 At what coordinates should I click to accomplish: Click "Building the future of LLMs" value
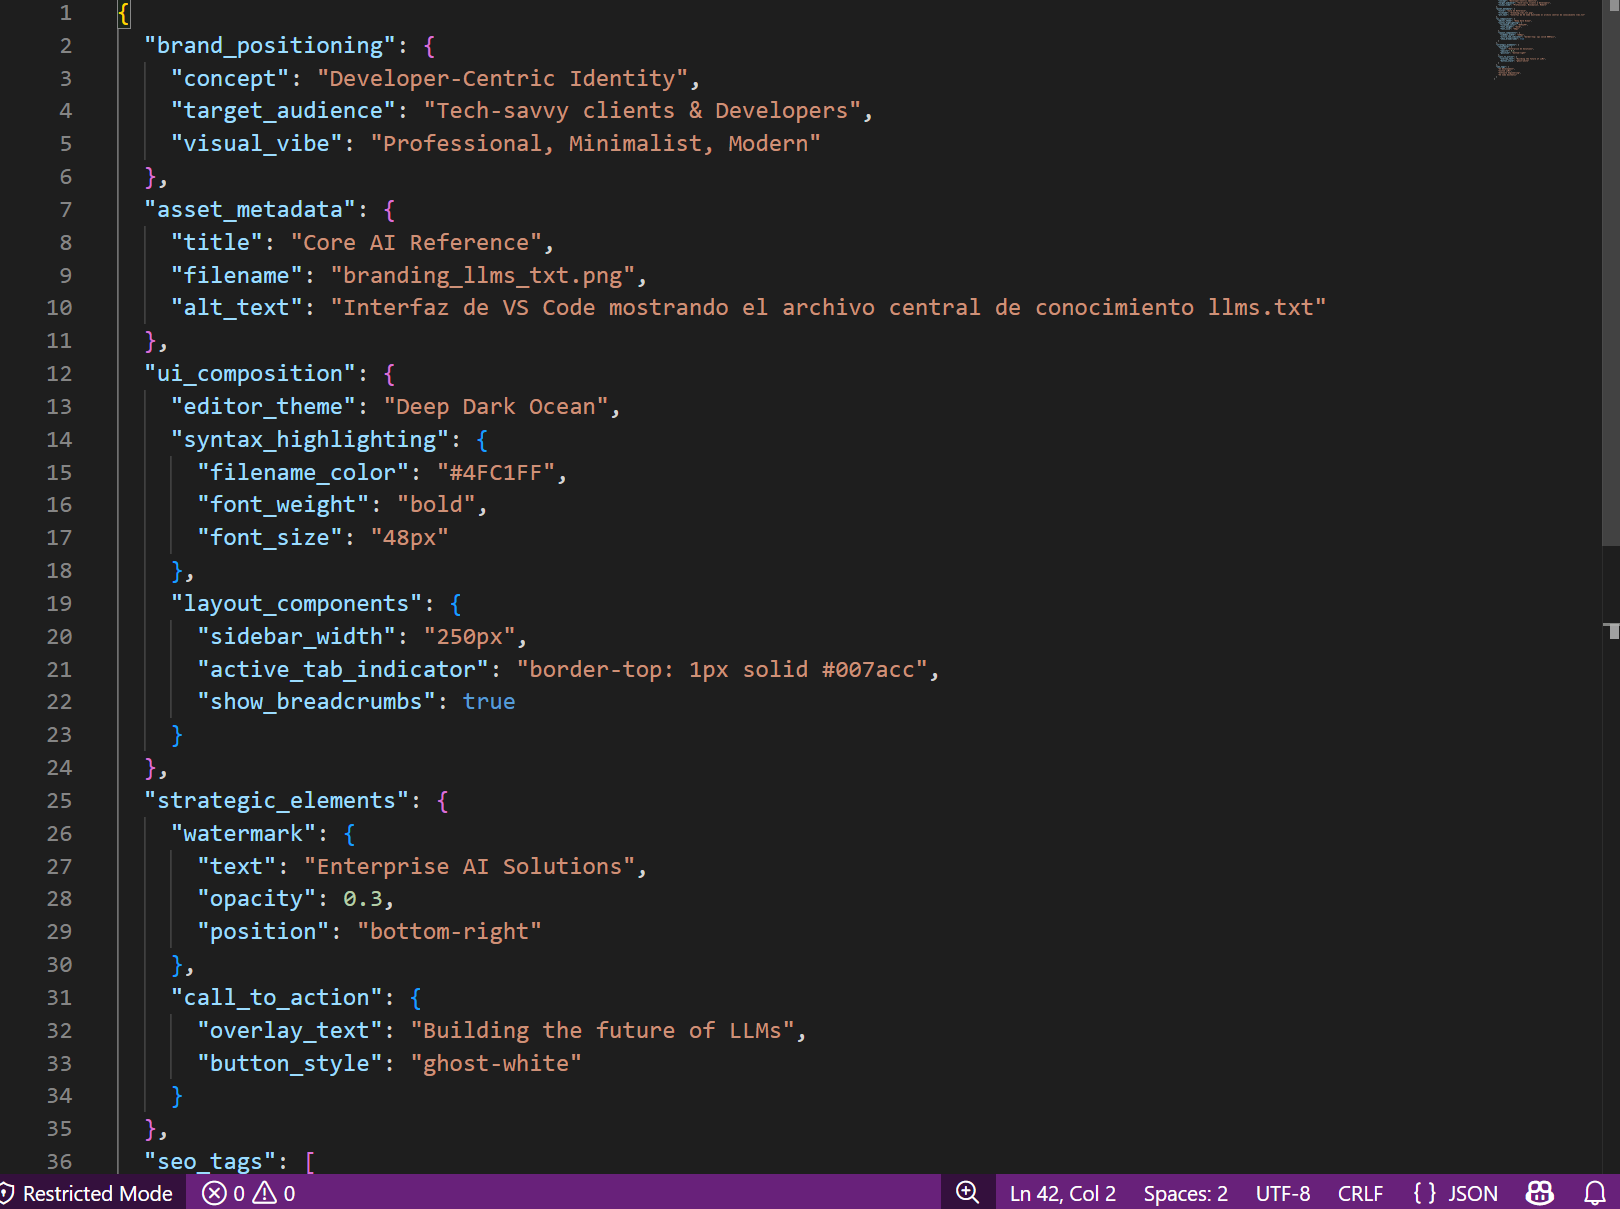click(603, 1031)
